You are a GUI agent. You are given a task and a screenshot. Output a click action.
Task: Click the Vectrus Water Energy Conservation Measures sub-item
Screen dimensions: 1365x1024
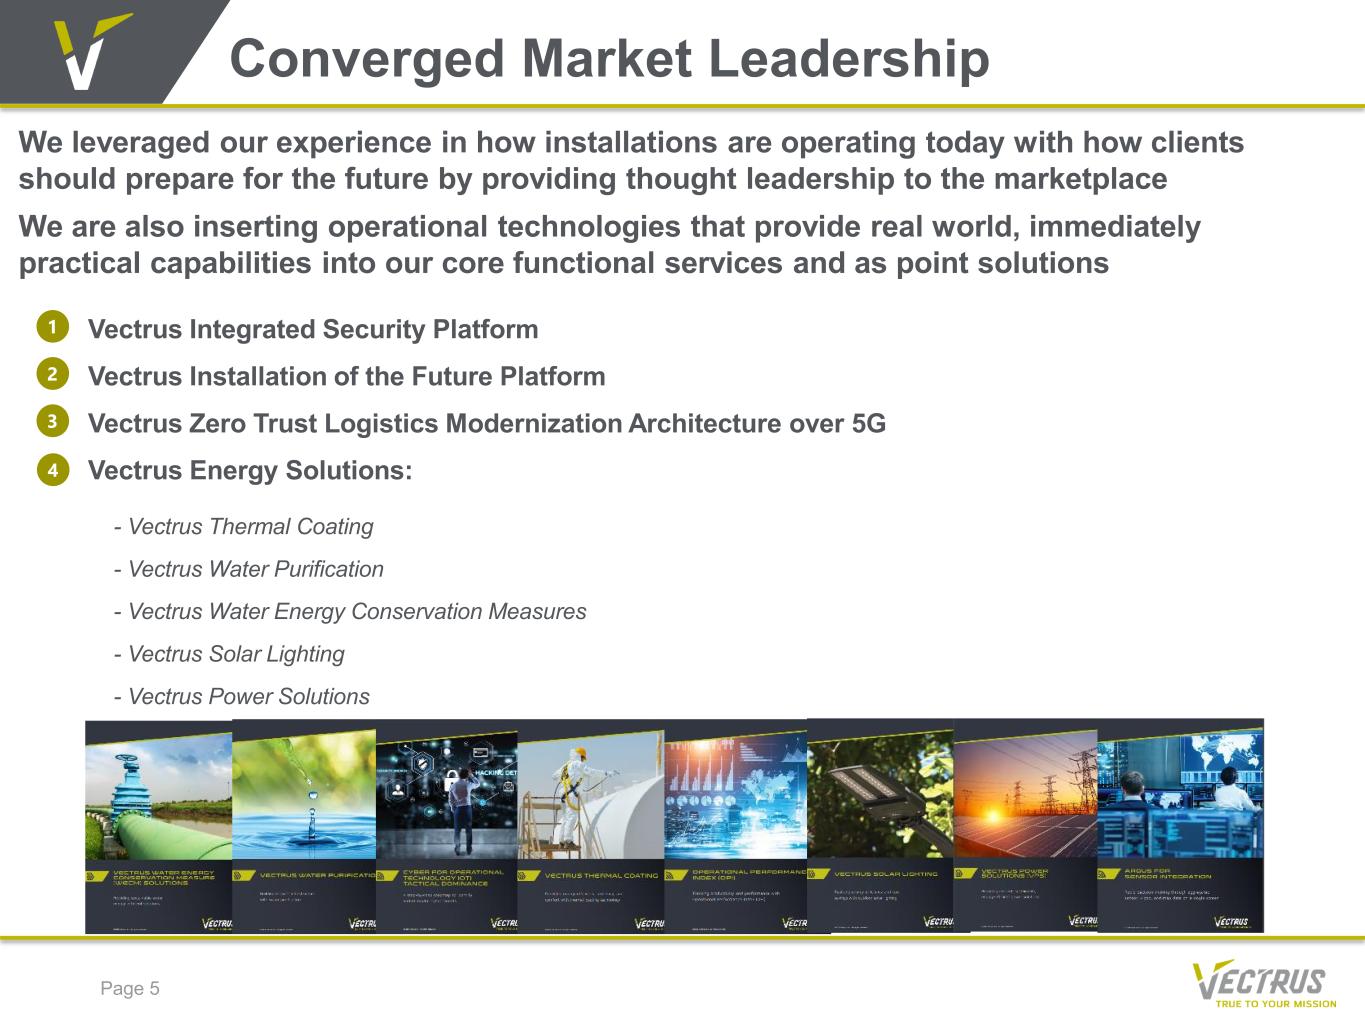point(350,612)
